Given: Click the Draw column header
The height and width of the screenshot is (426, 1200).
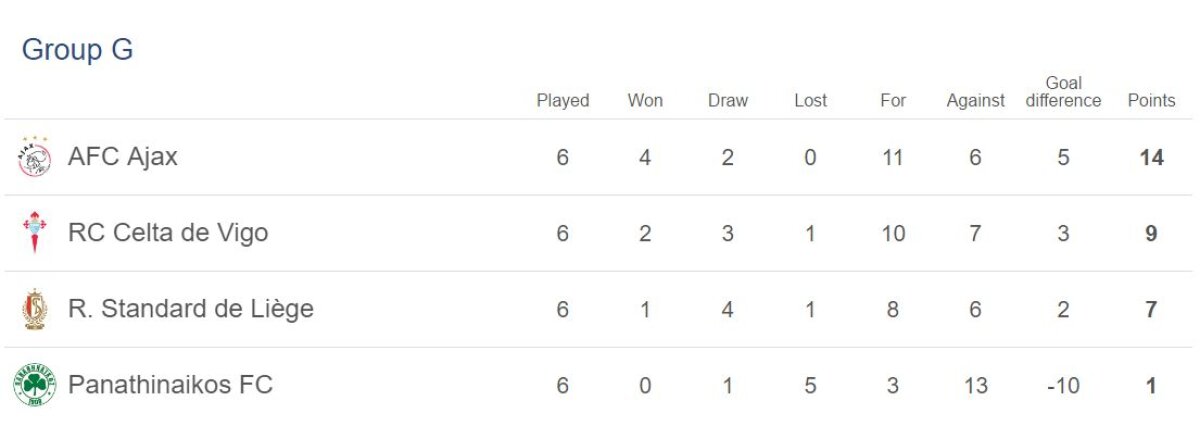Looking at the screenshot, I should (x=728, y=101).
